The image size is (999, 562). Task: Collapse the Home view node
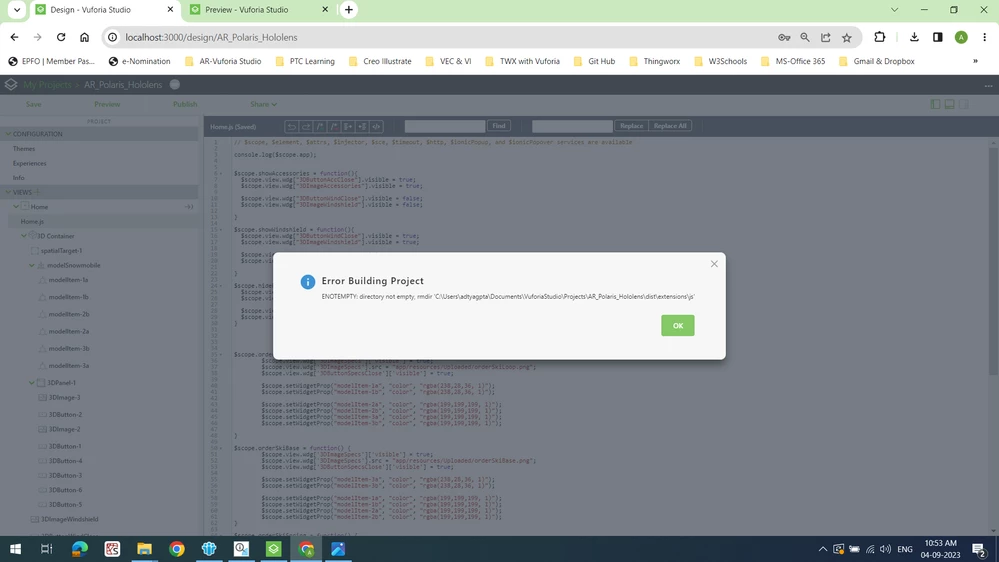[16, 206]
